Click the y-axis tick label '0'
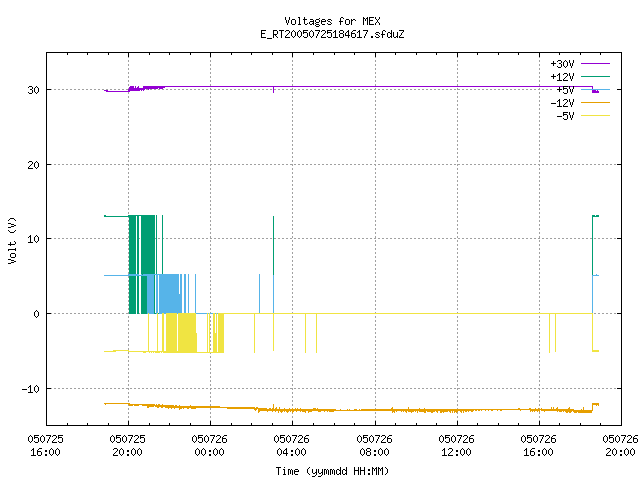Image resolution: width=640 pixels, height=480 pixels. pos(37,314)
